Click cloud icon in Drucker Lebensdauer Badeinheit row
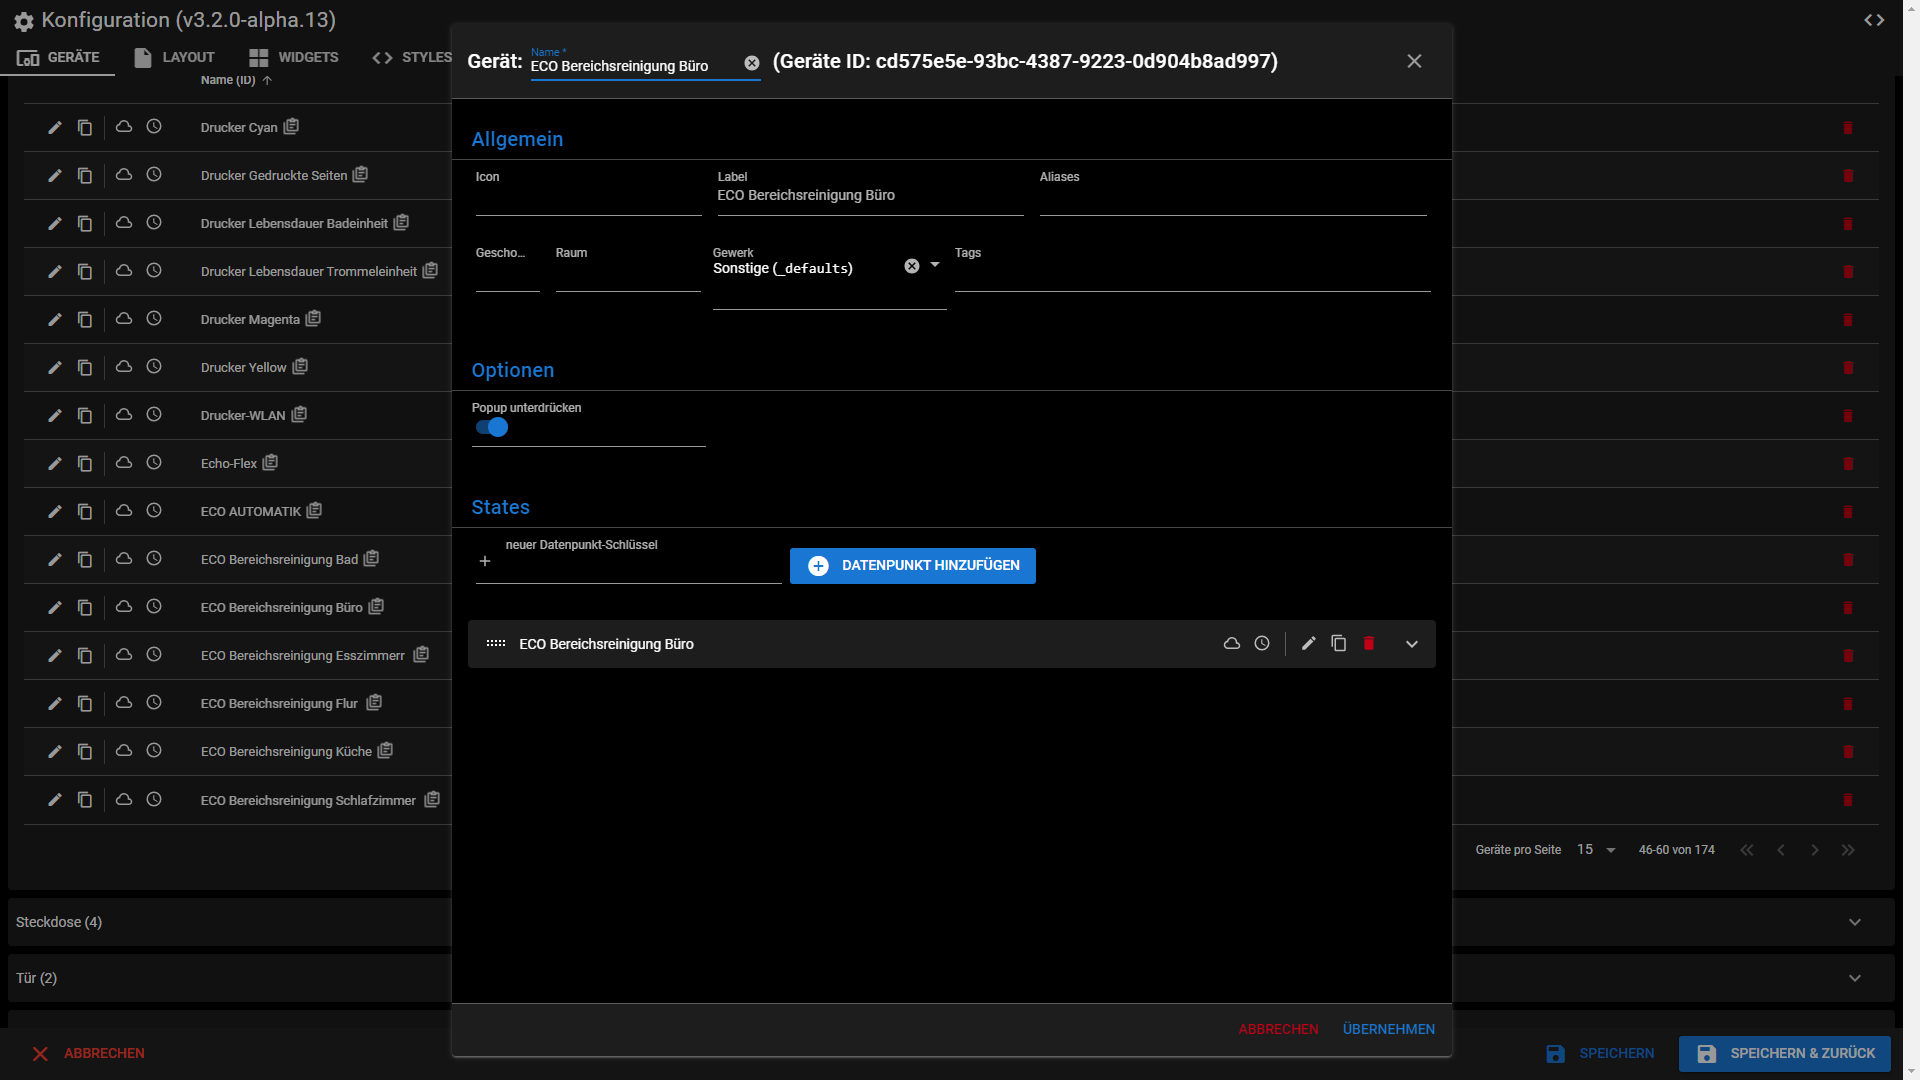 [124, 223]
